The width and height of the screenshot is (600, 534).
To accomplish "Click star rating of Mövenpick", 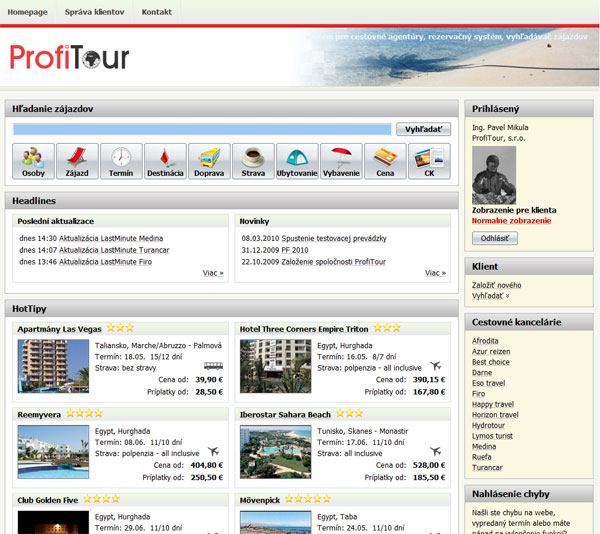I will click(x=308, y=499).
